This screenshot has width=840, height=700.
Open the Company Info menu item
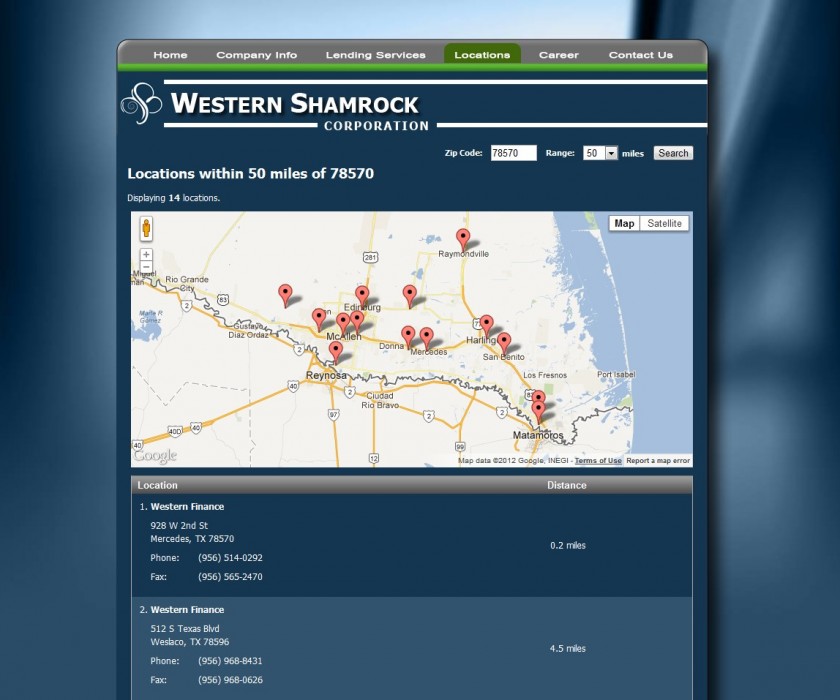[257, 55]
